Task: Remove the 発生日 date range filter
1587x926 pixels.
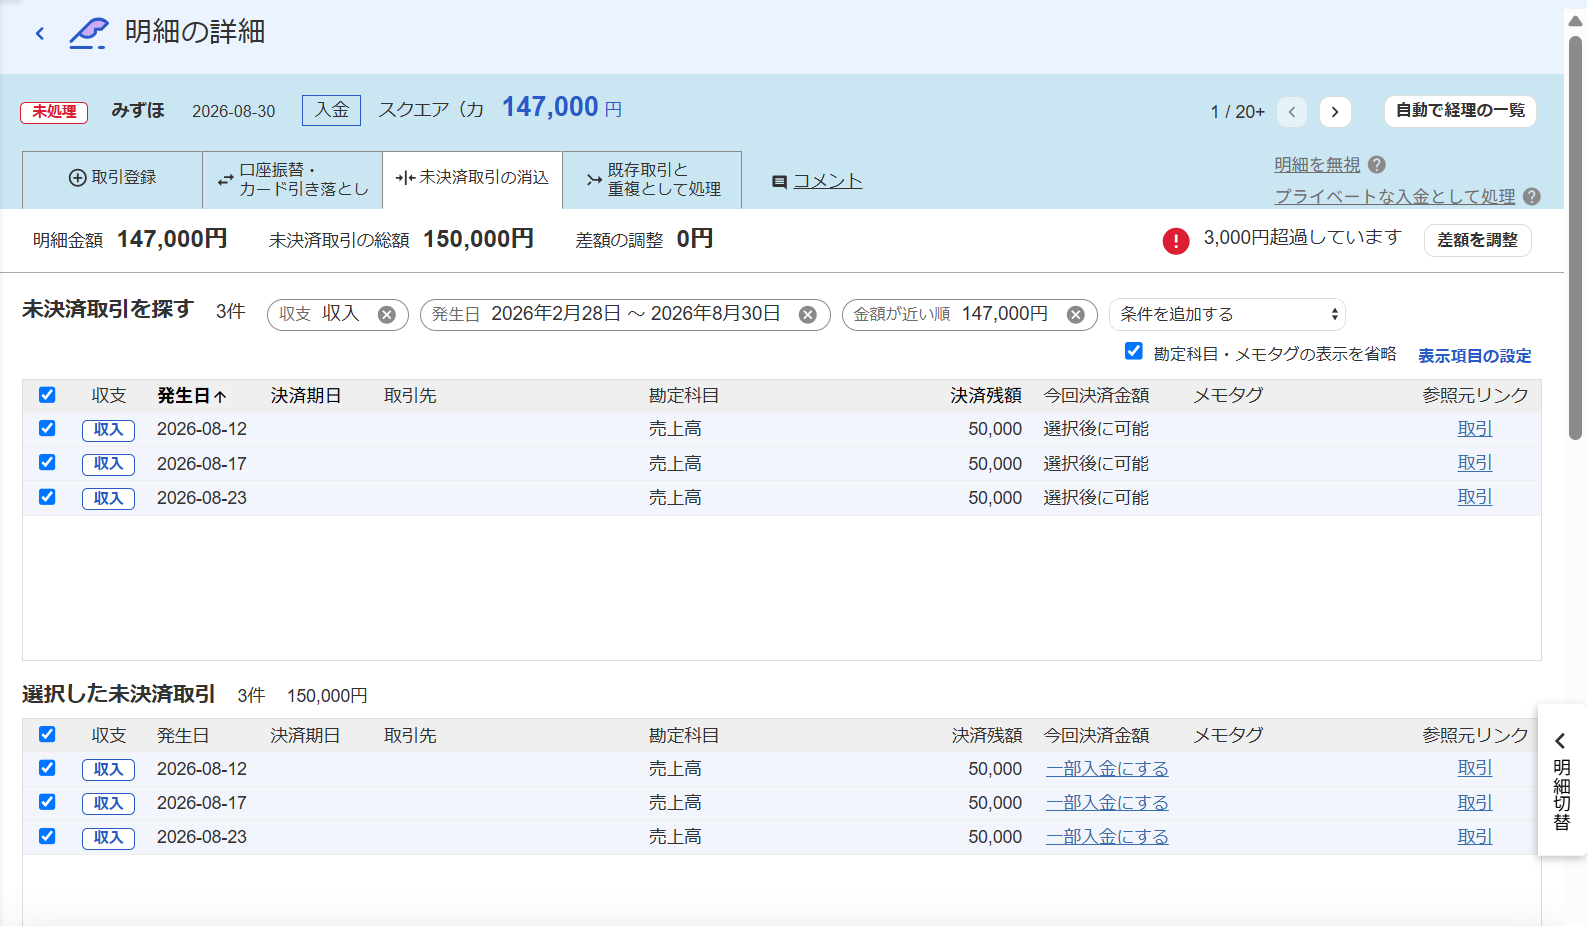Action: coord(808,315)
